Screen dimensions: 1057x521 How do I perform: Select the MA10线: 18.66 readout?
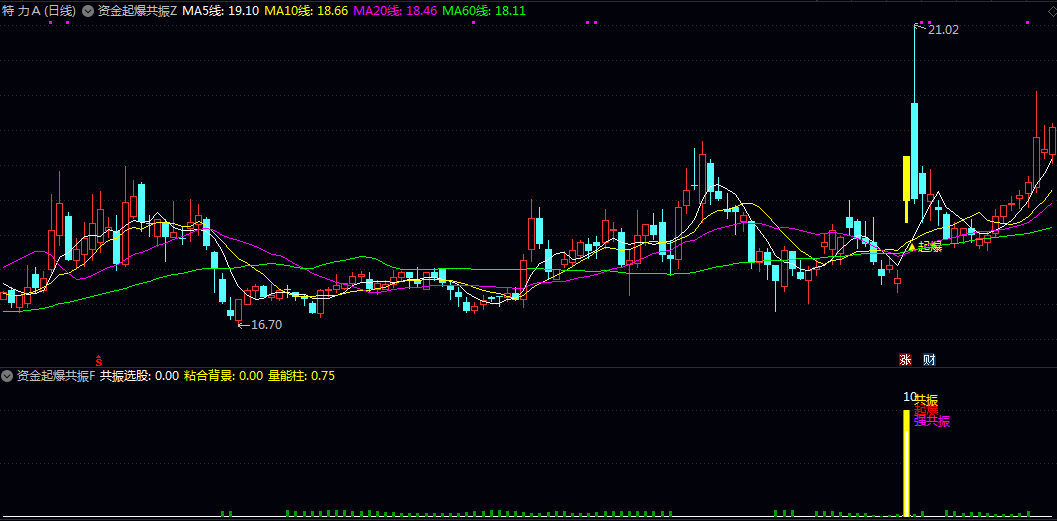pyautogui.click(x=306, y=11)
